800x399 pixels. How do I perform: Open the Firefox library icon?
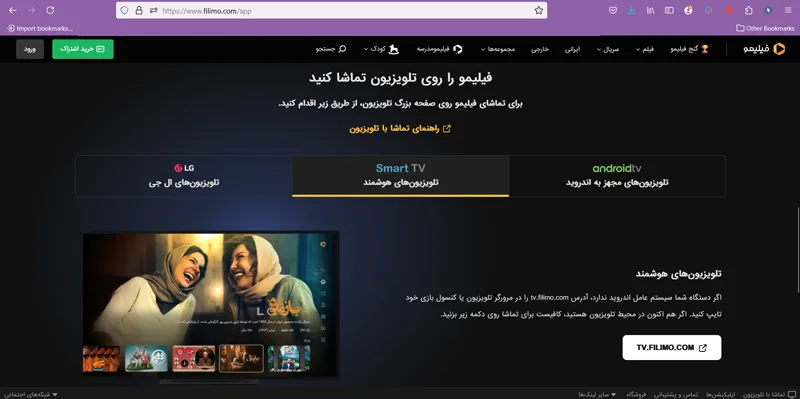[x=651, y=10]
